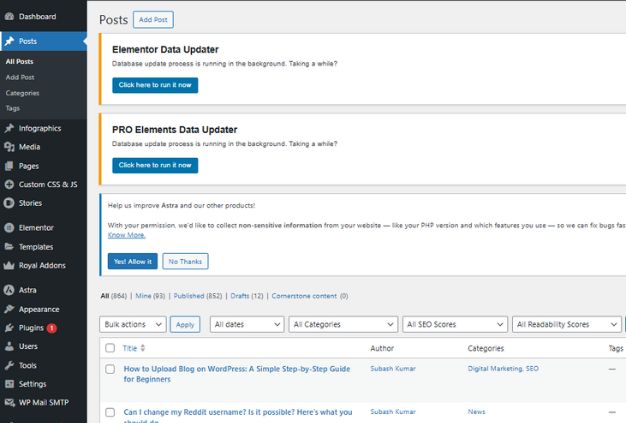Open the Astra theme icon
Viewport: 626px width, 423px height.
(9, 290)
